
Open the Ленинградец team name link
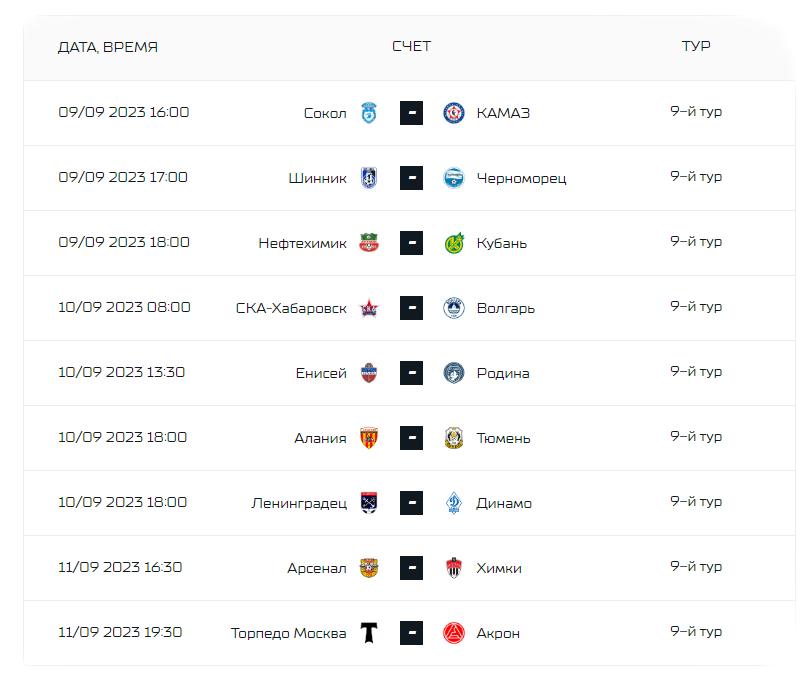tap(299, 504)
